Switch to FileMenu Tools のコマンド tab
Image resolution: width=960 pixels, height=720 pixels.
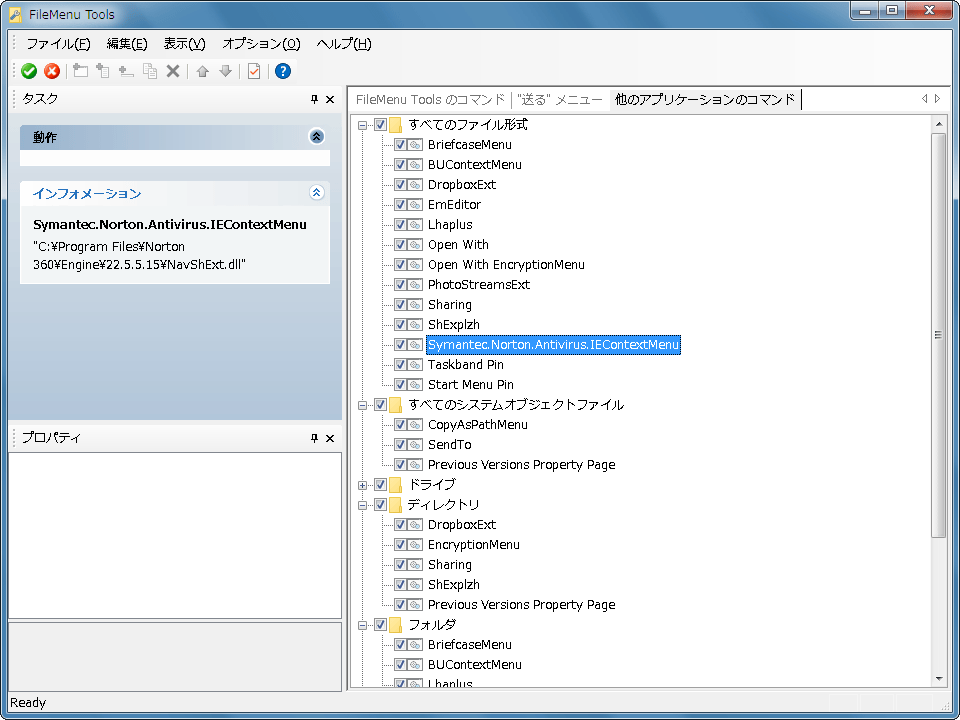[430, 99]
